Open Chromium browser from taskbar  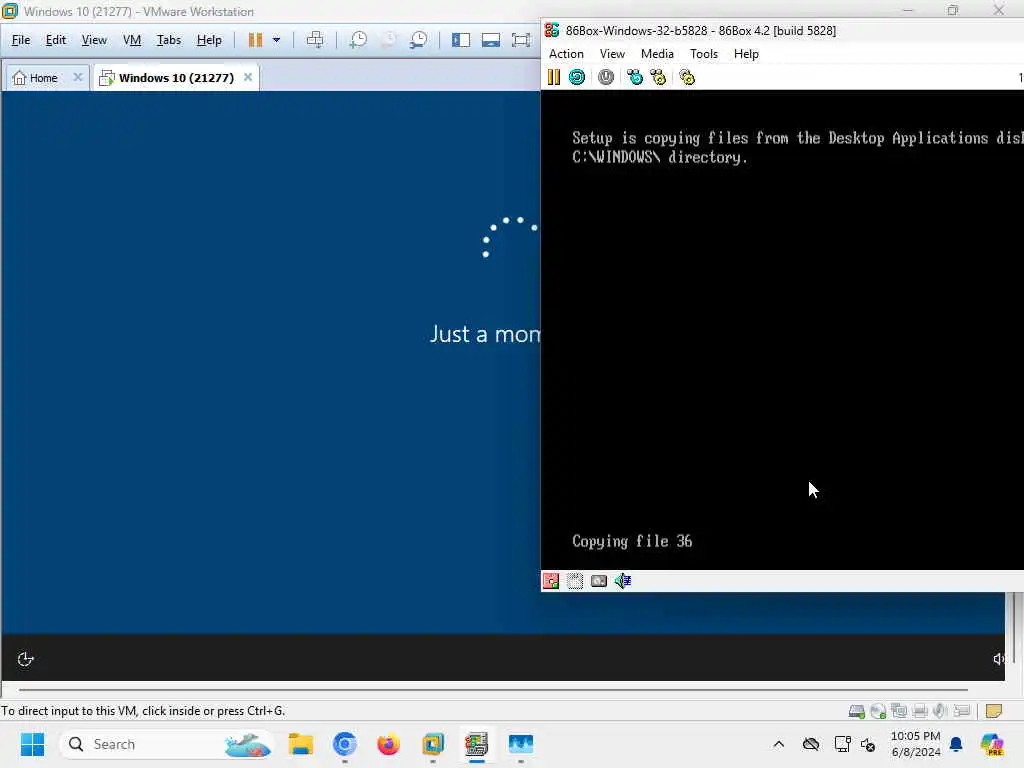point(345,744)
